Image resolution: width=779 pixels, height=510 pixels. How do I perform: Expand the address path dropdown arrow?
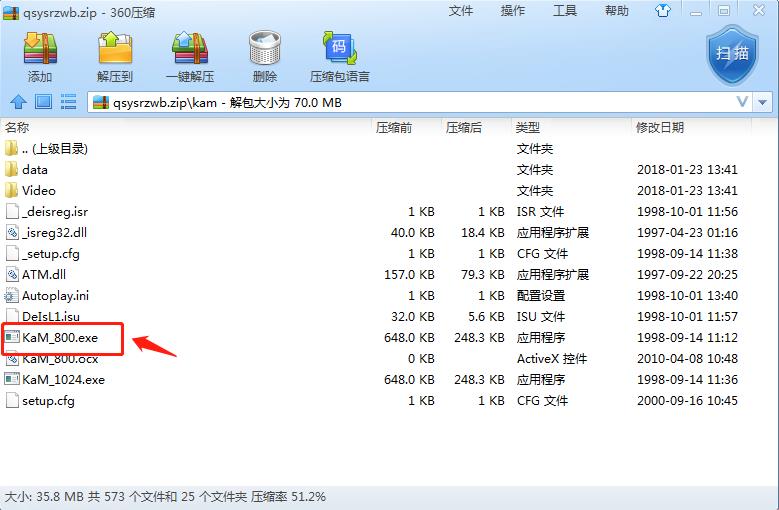pyautogui.click(x=742, y=102)
